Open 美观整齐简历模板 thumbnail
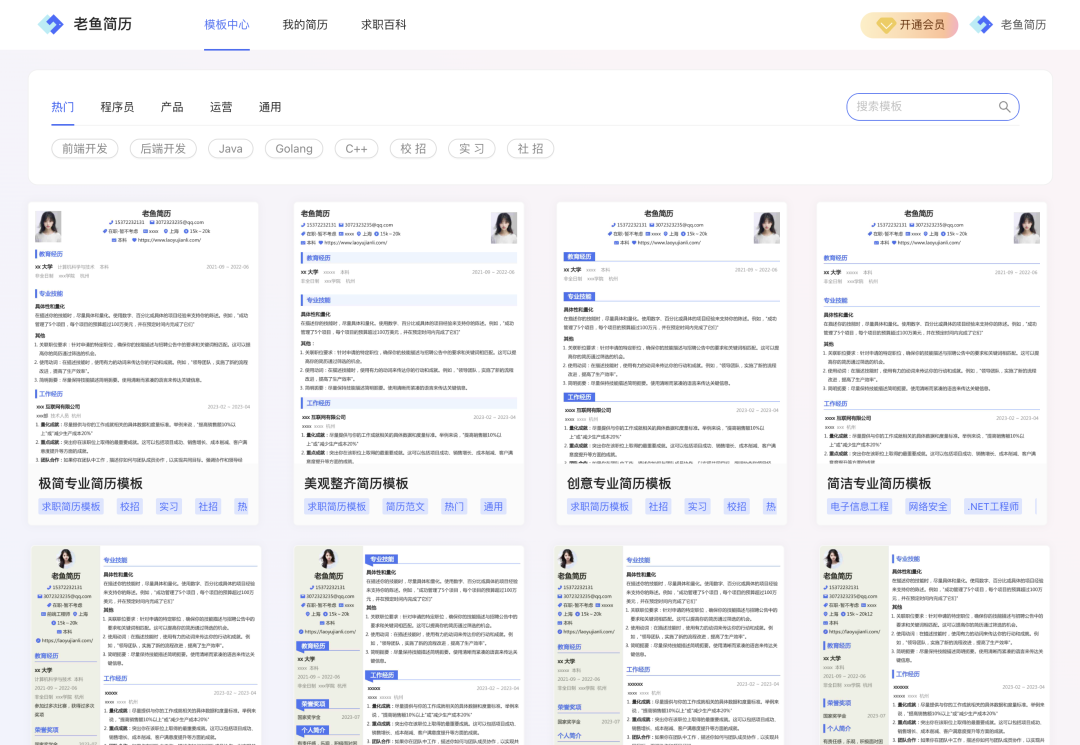This screenshot has height=745, width=1080. 409,334
